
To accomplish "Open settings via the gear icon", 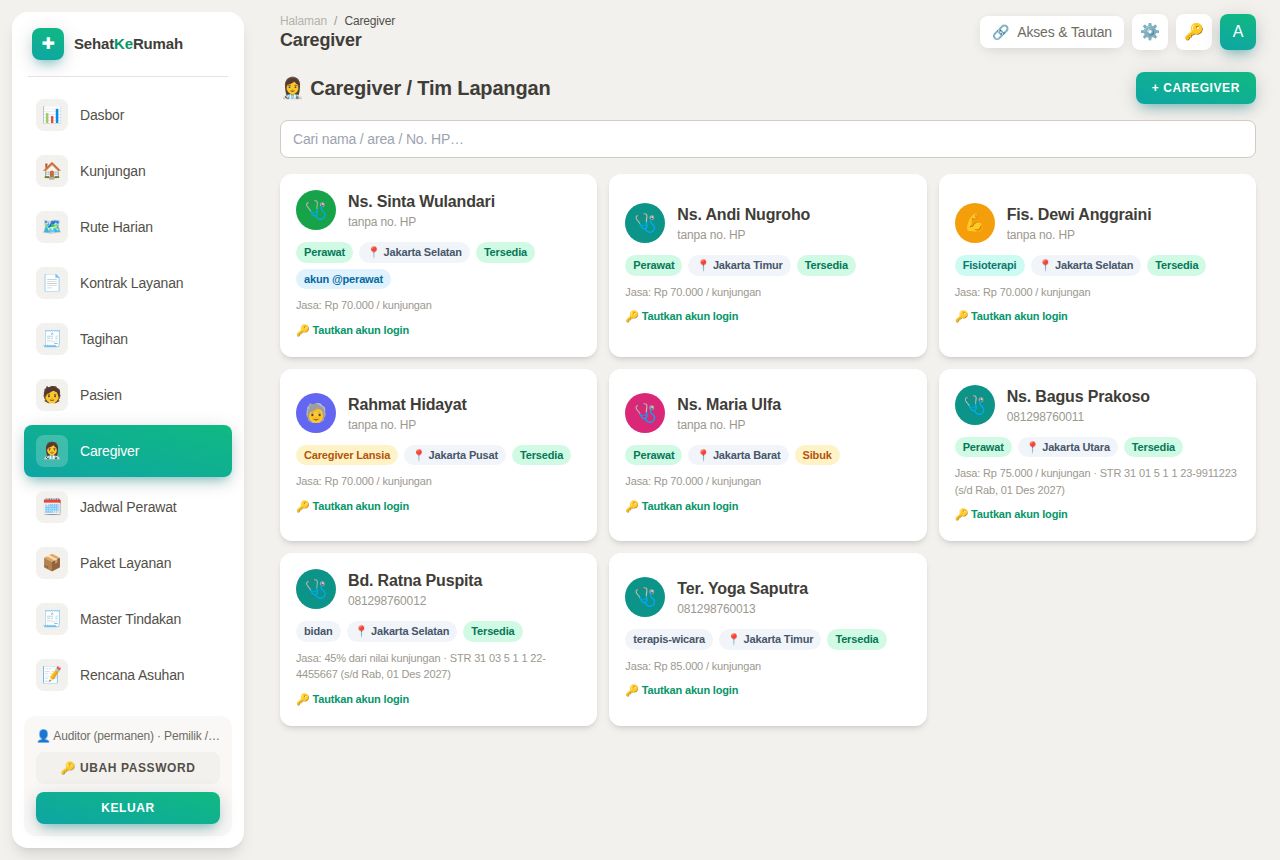I will [1150, 32].
